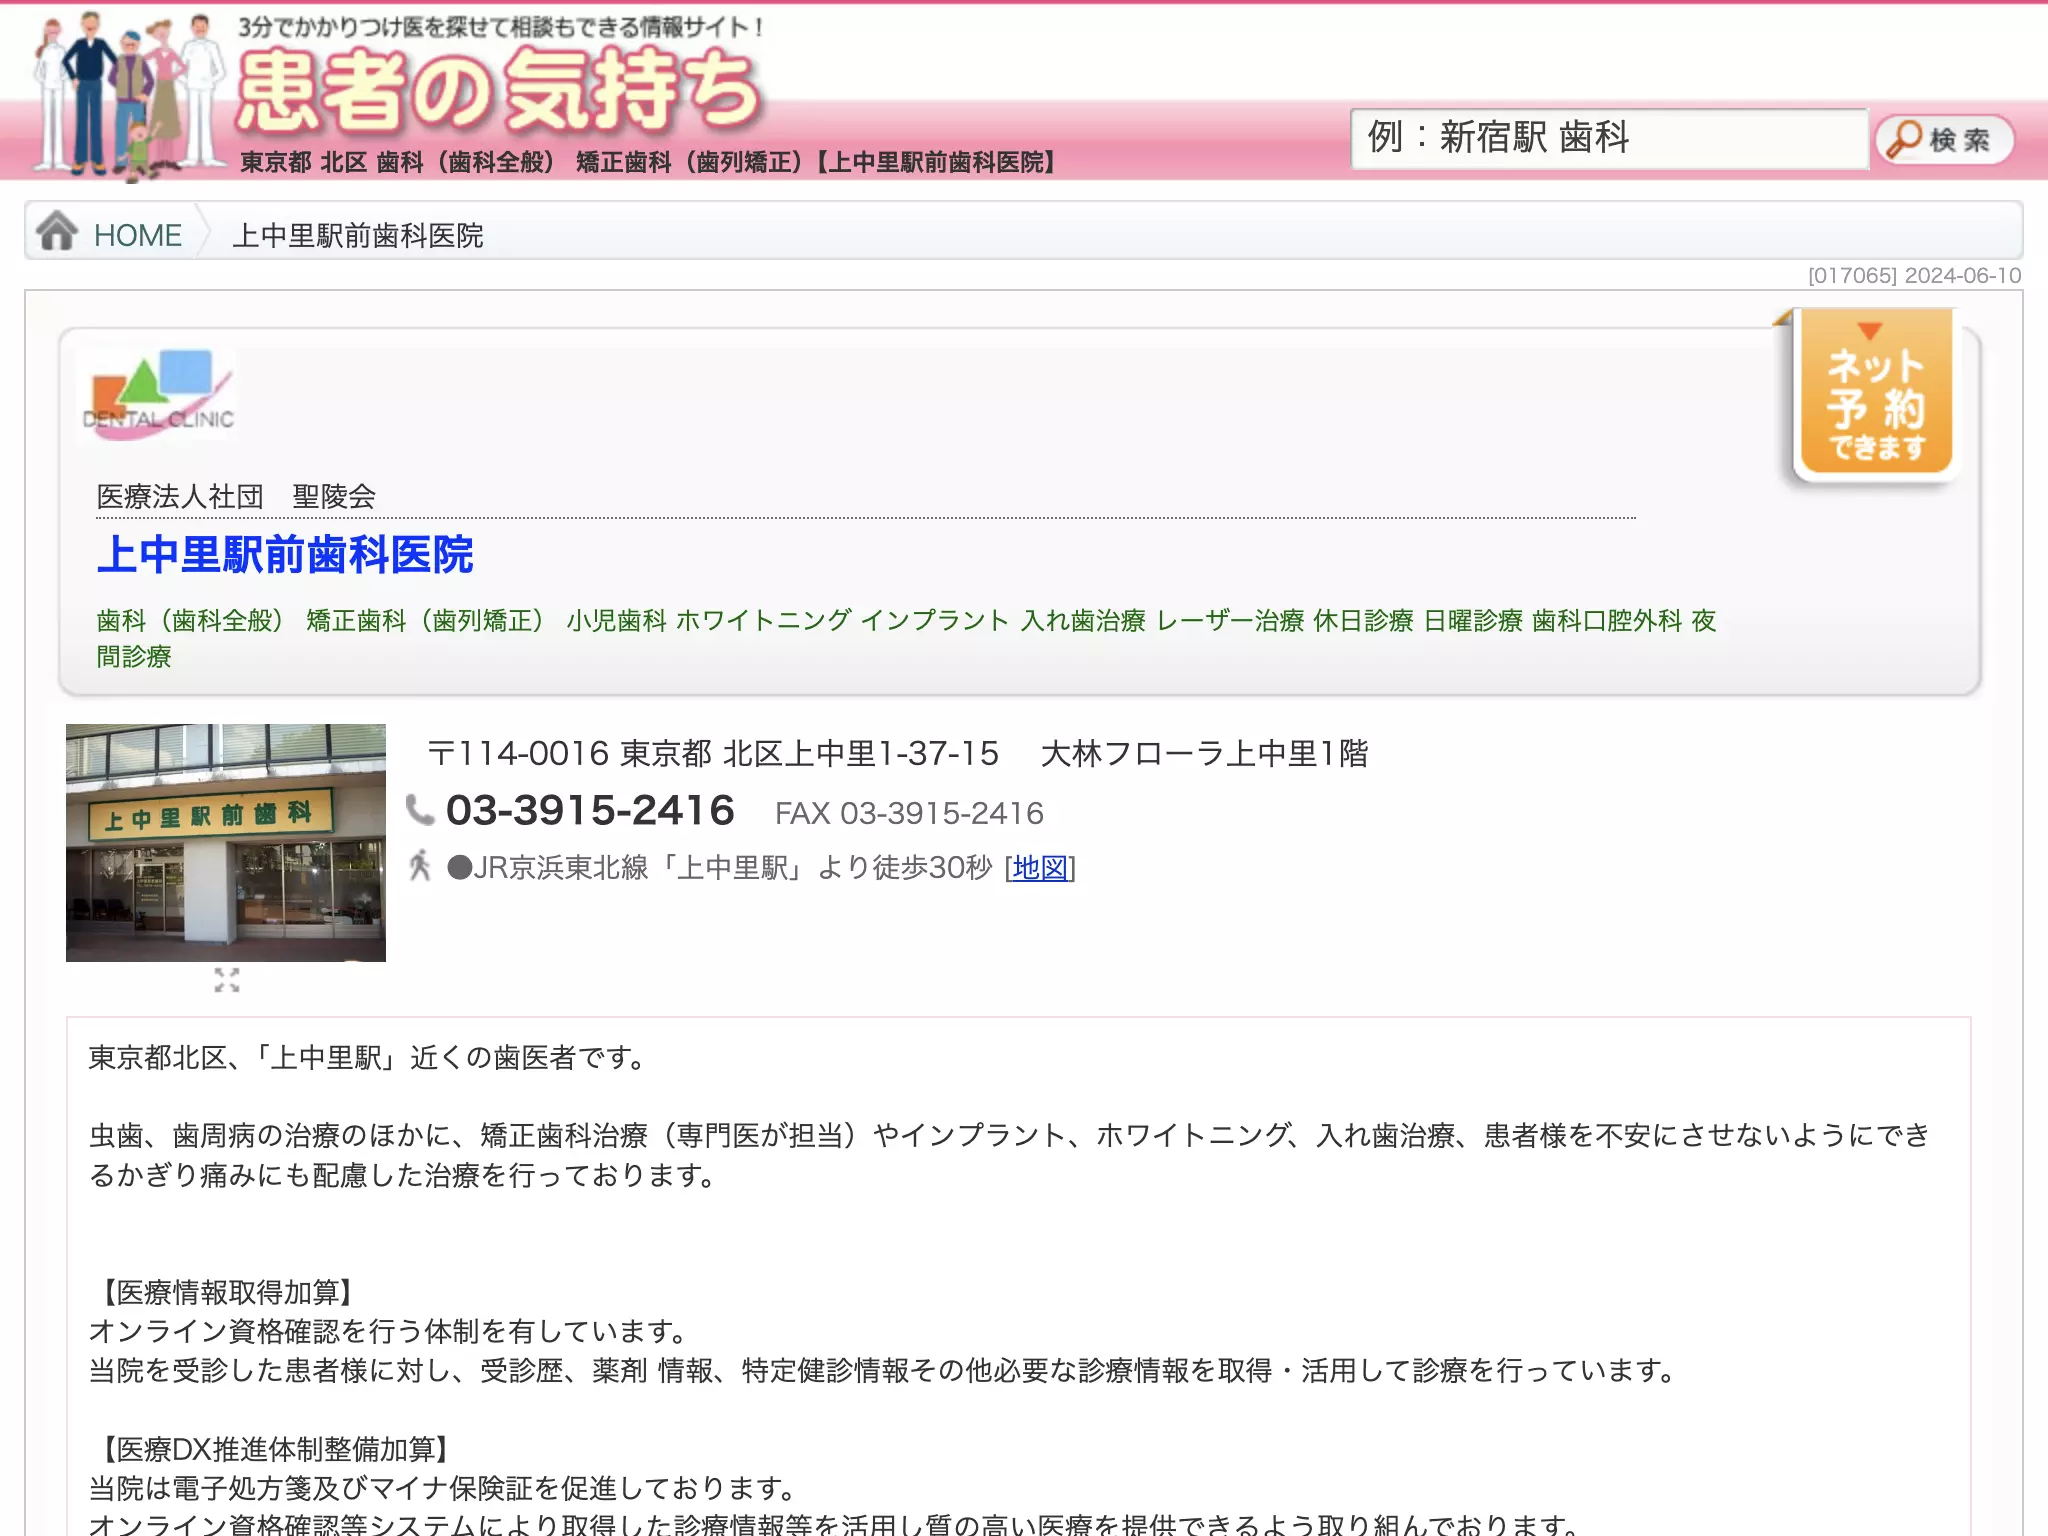The width and height of the screenshot is (2048, 1536).
Task: Click the HOME house icon in breadcrumb
Action: point(57,232)
